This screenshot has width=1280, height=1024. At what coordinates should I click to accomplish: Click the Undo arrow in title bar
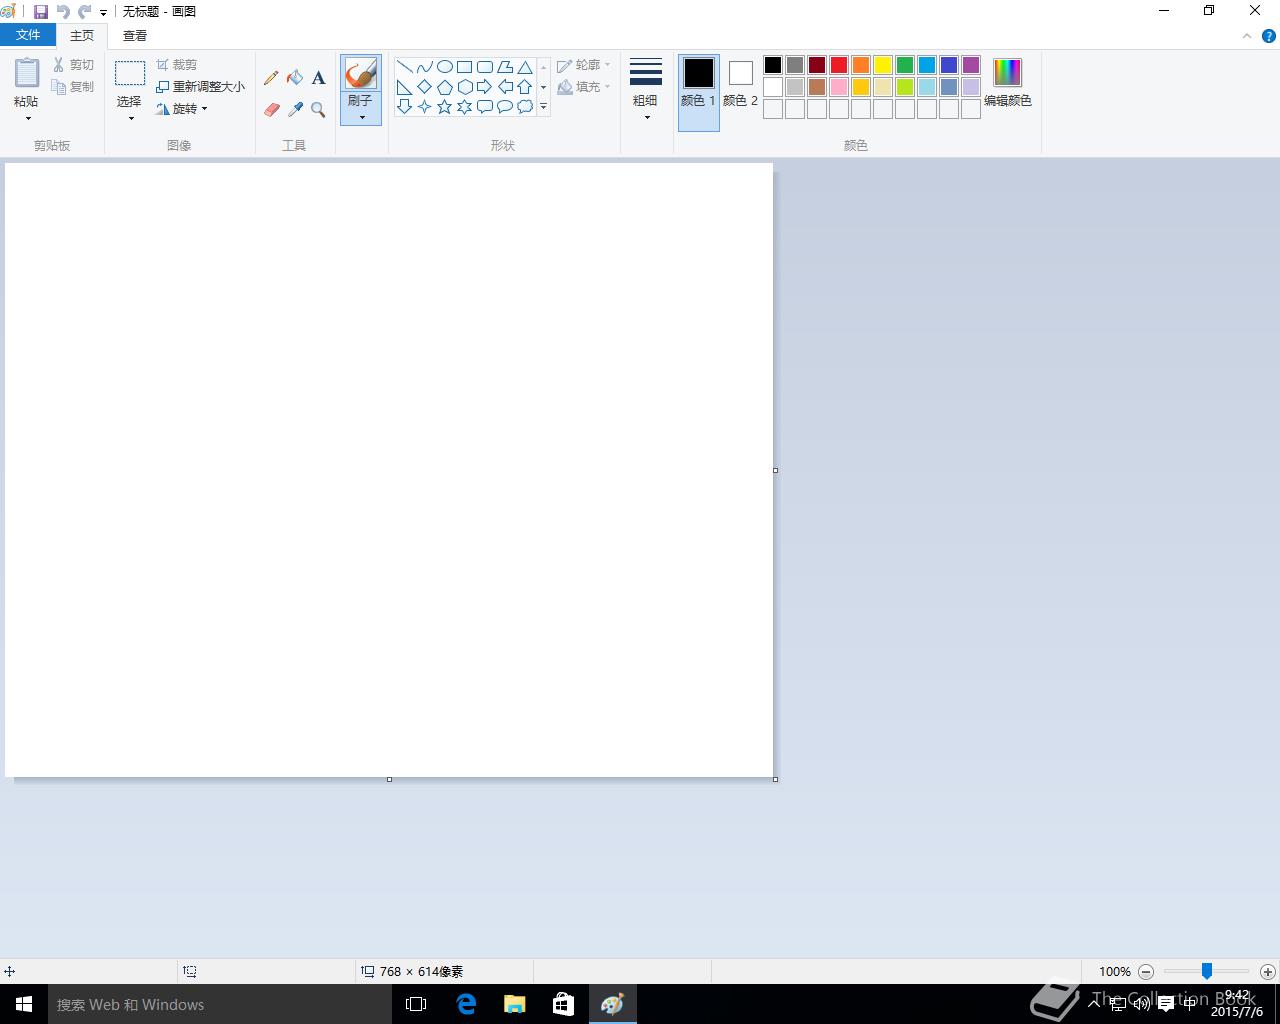pyautogui.click(x=63, y=12)
